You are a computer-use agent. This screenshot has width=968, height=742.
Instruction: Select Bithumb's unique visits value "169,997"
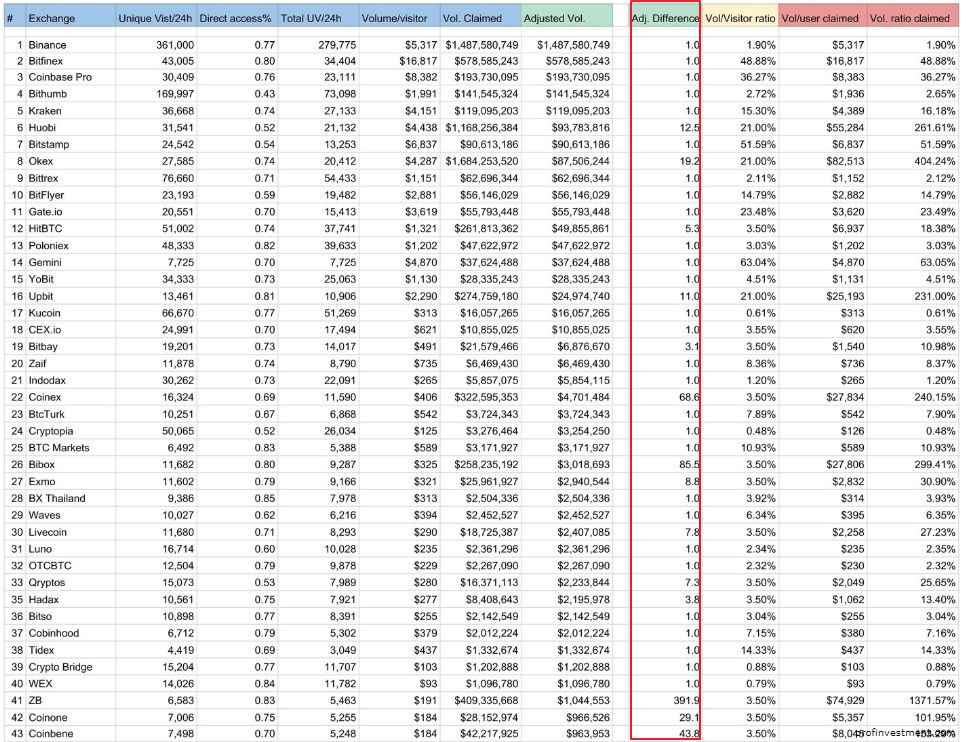coord(175,94)
